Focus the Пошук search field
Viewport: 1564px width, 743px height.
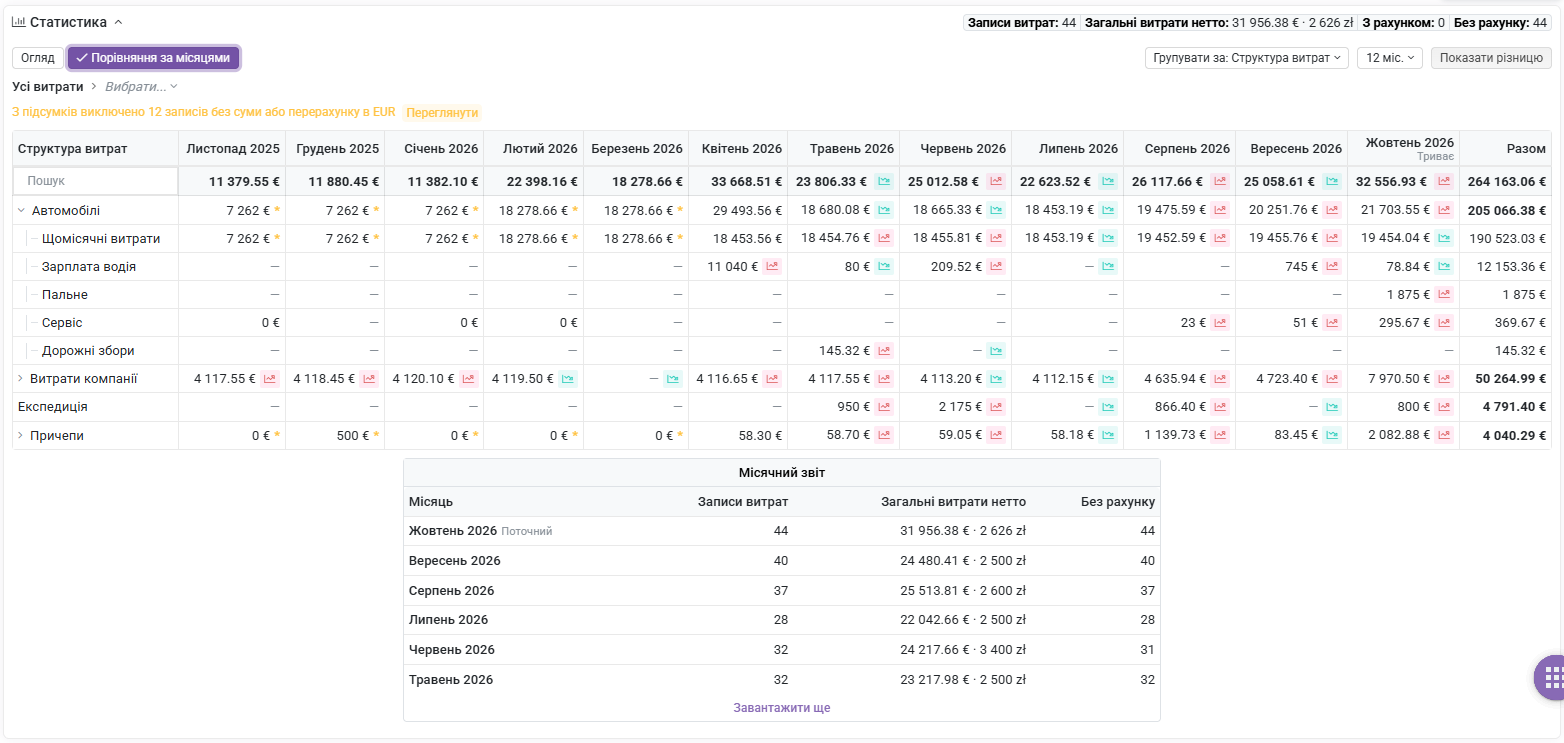coord(96,181)
